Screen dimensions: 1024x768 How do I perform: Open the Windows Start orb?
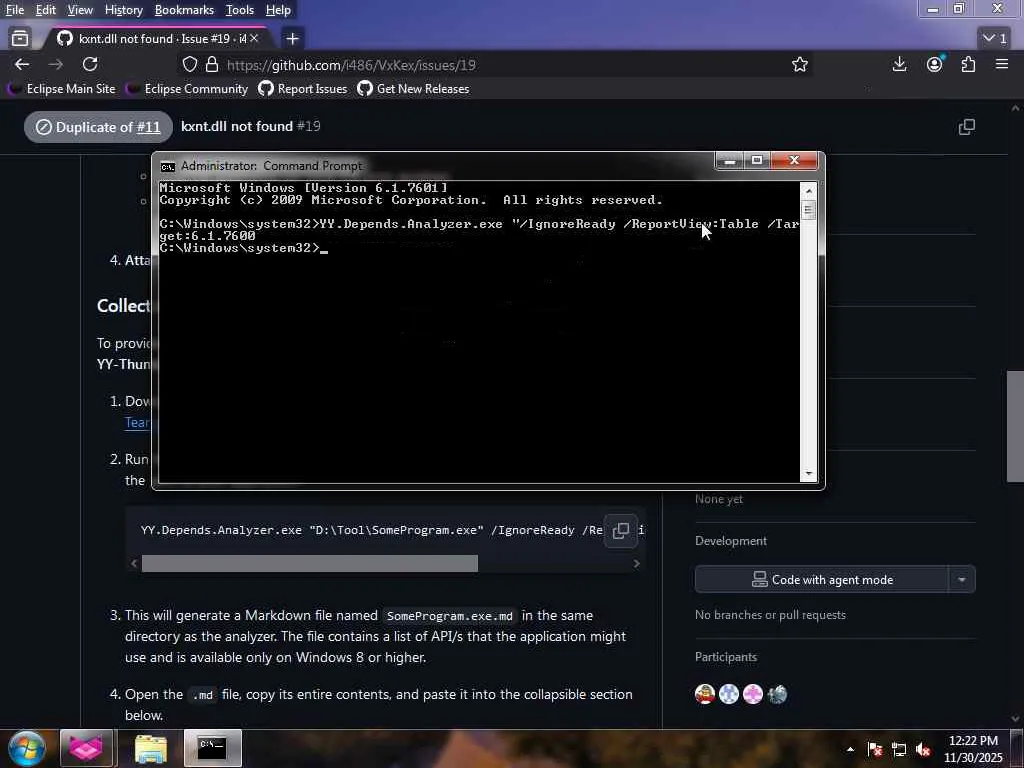tap(26, 748)
